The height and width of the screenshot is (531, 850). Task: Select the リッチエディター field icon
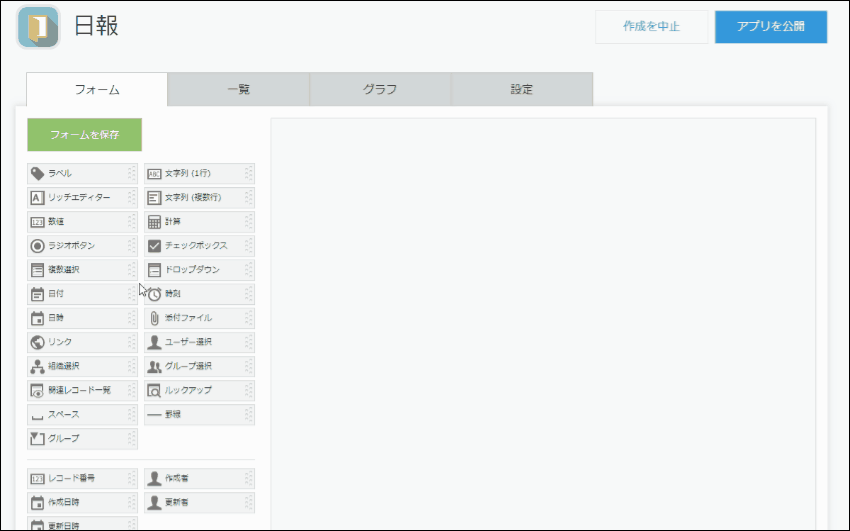[x=38, y=198]
